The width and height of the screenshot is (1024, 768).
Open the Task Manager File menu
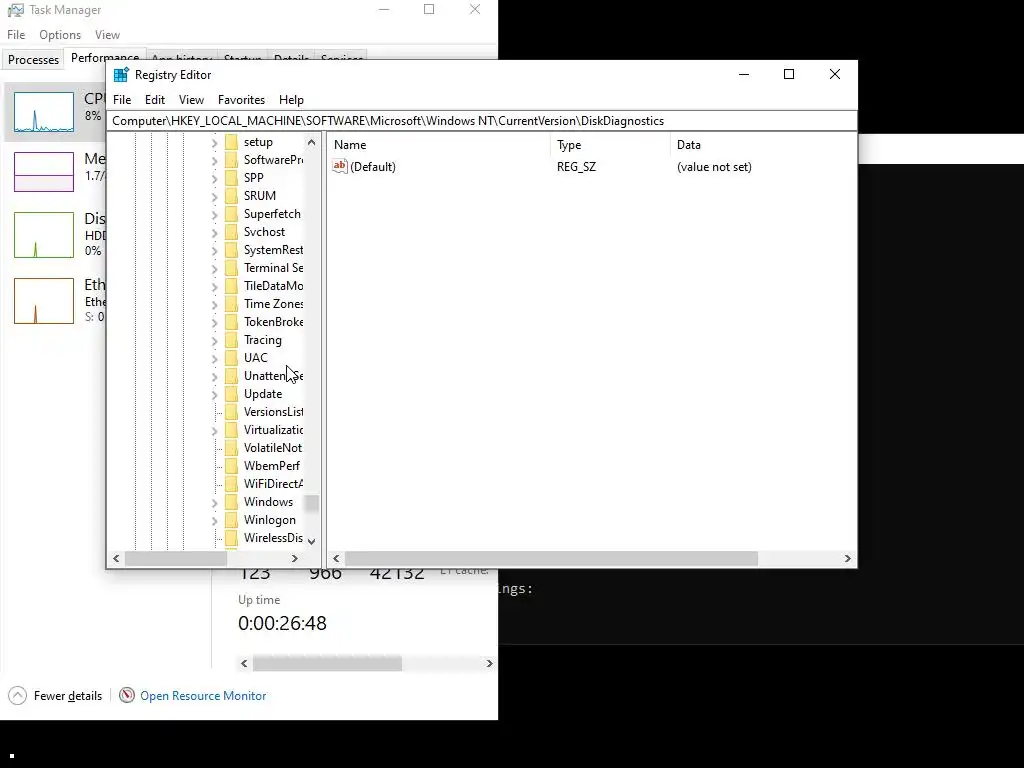[x=16, y=35]
